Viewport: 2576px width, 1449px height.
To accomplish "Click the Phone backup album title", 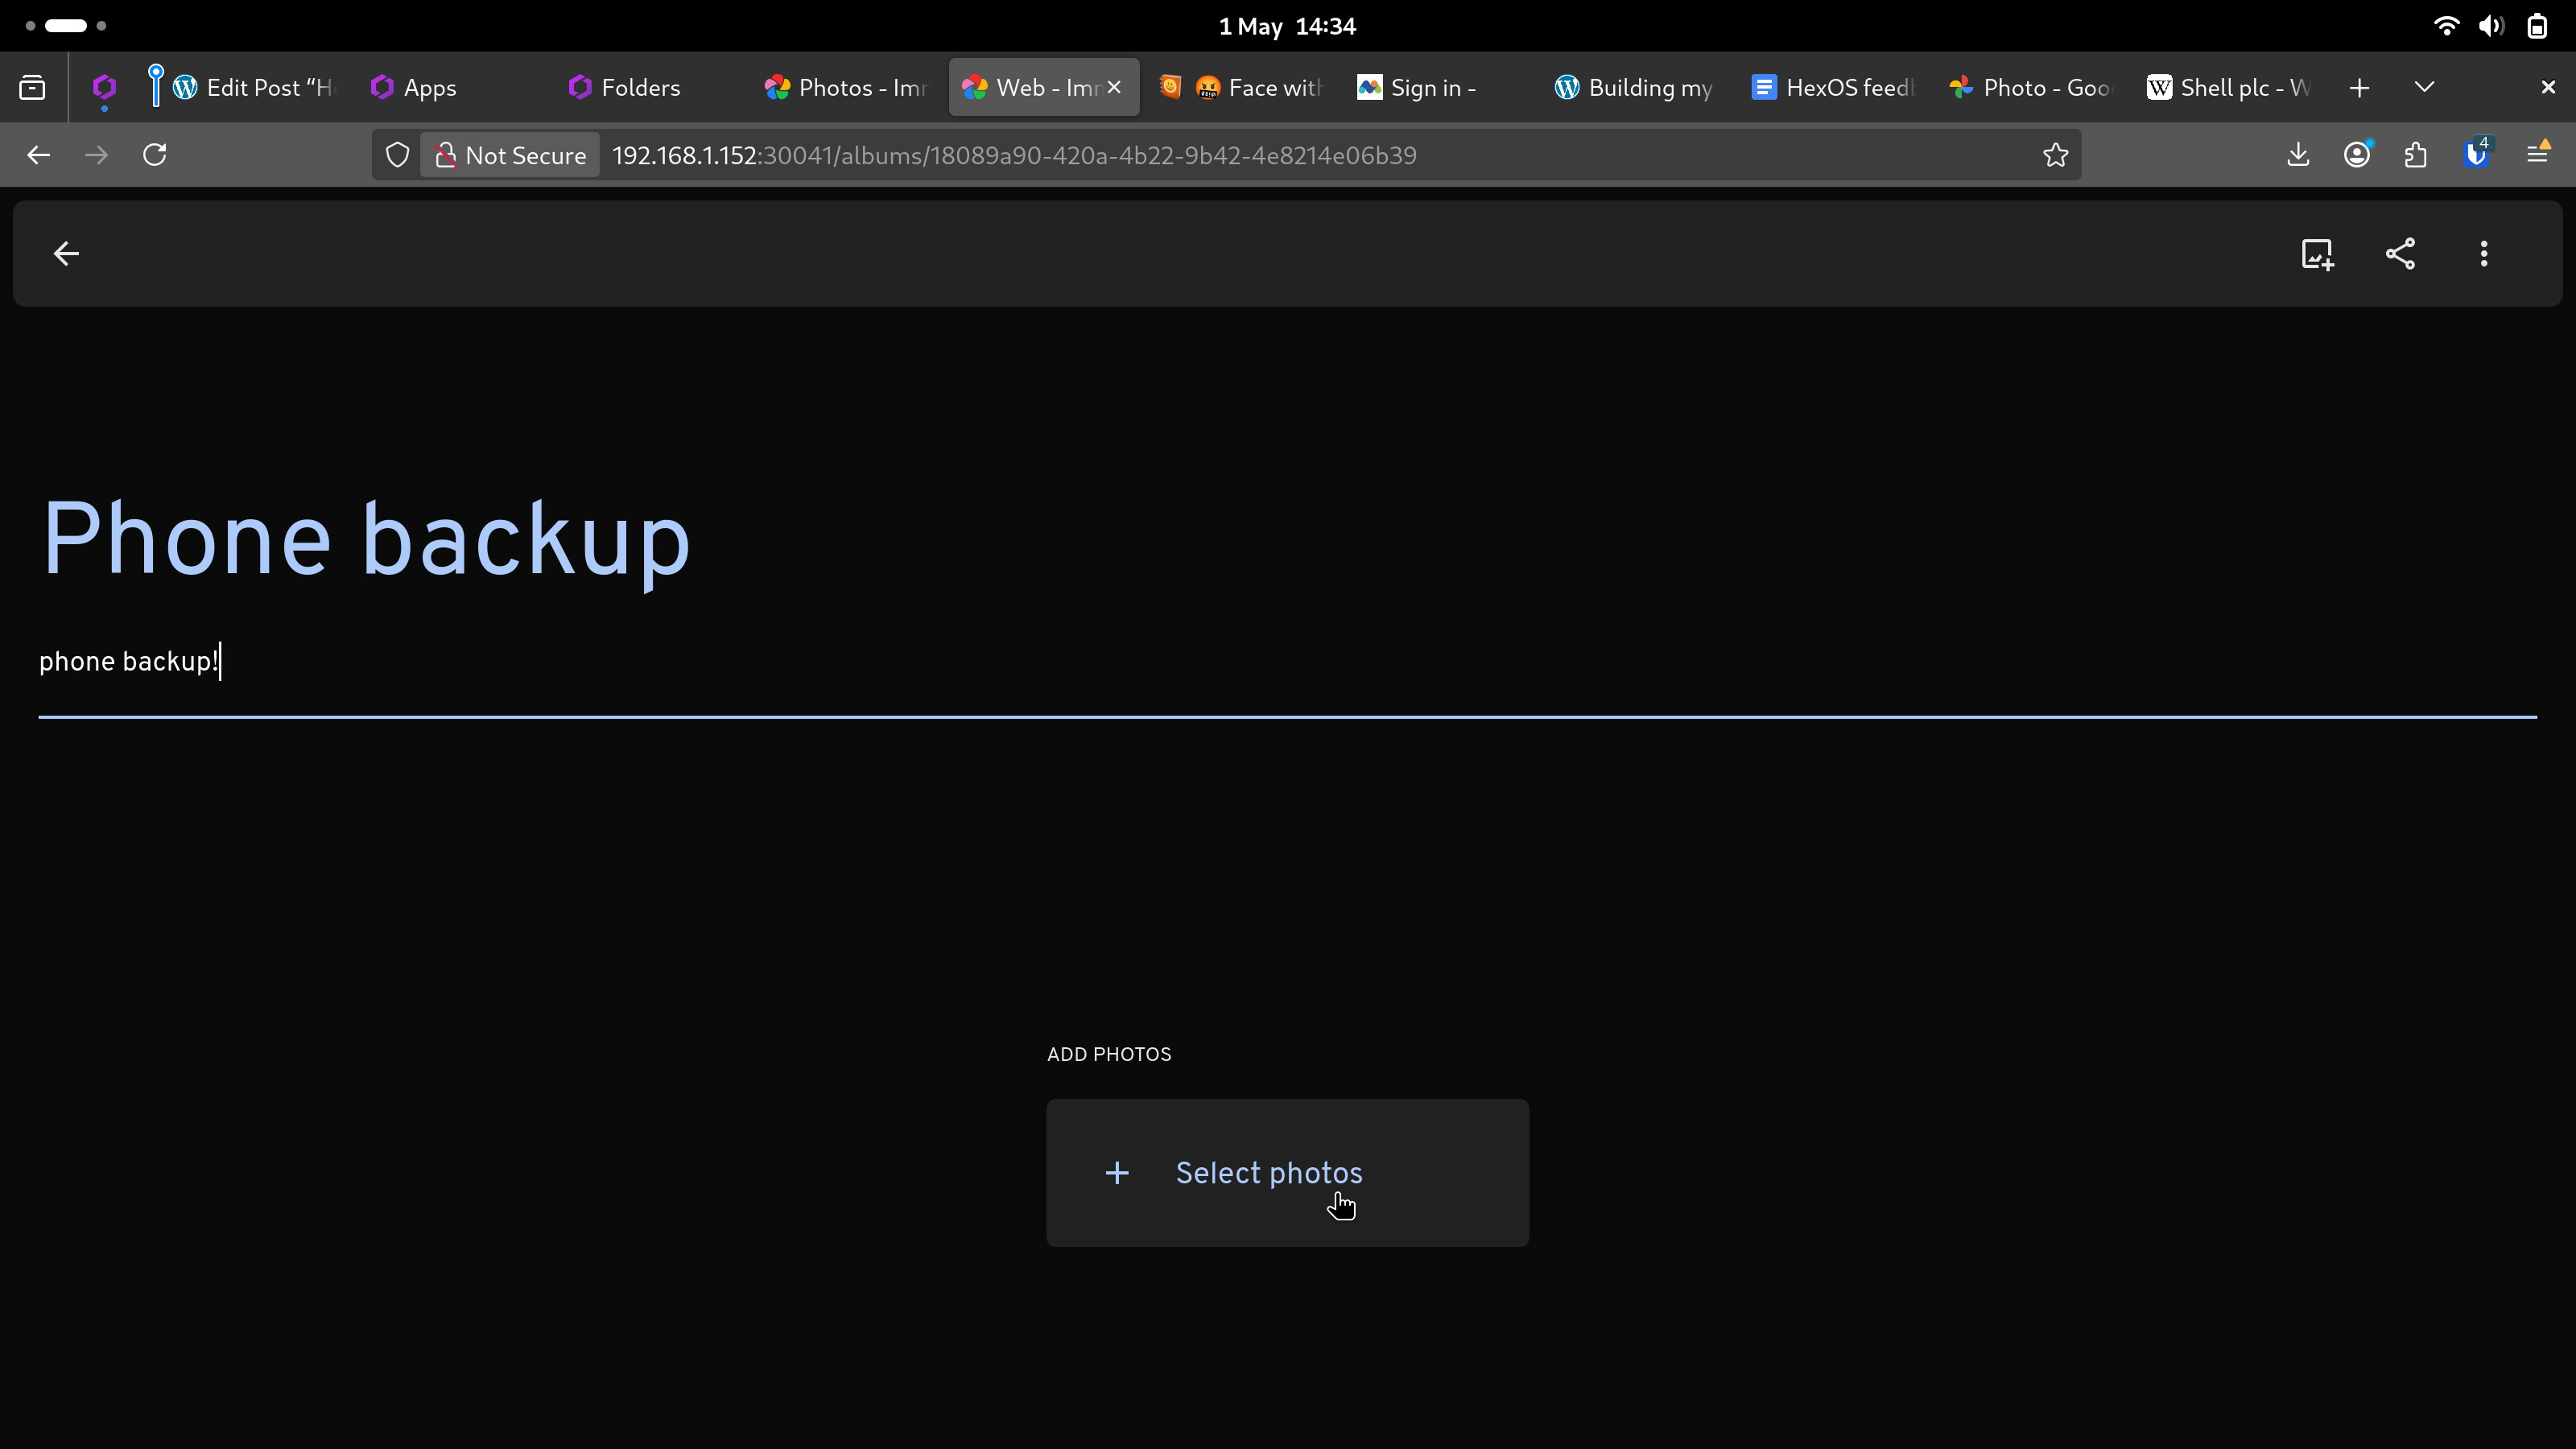I will tap(366, 540).
